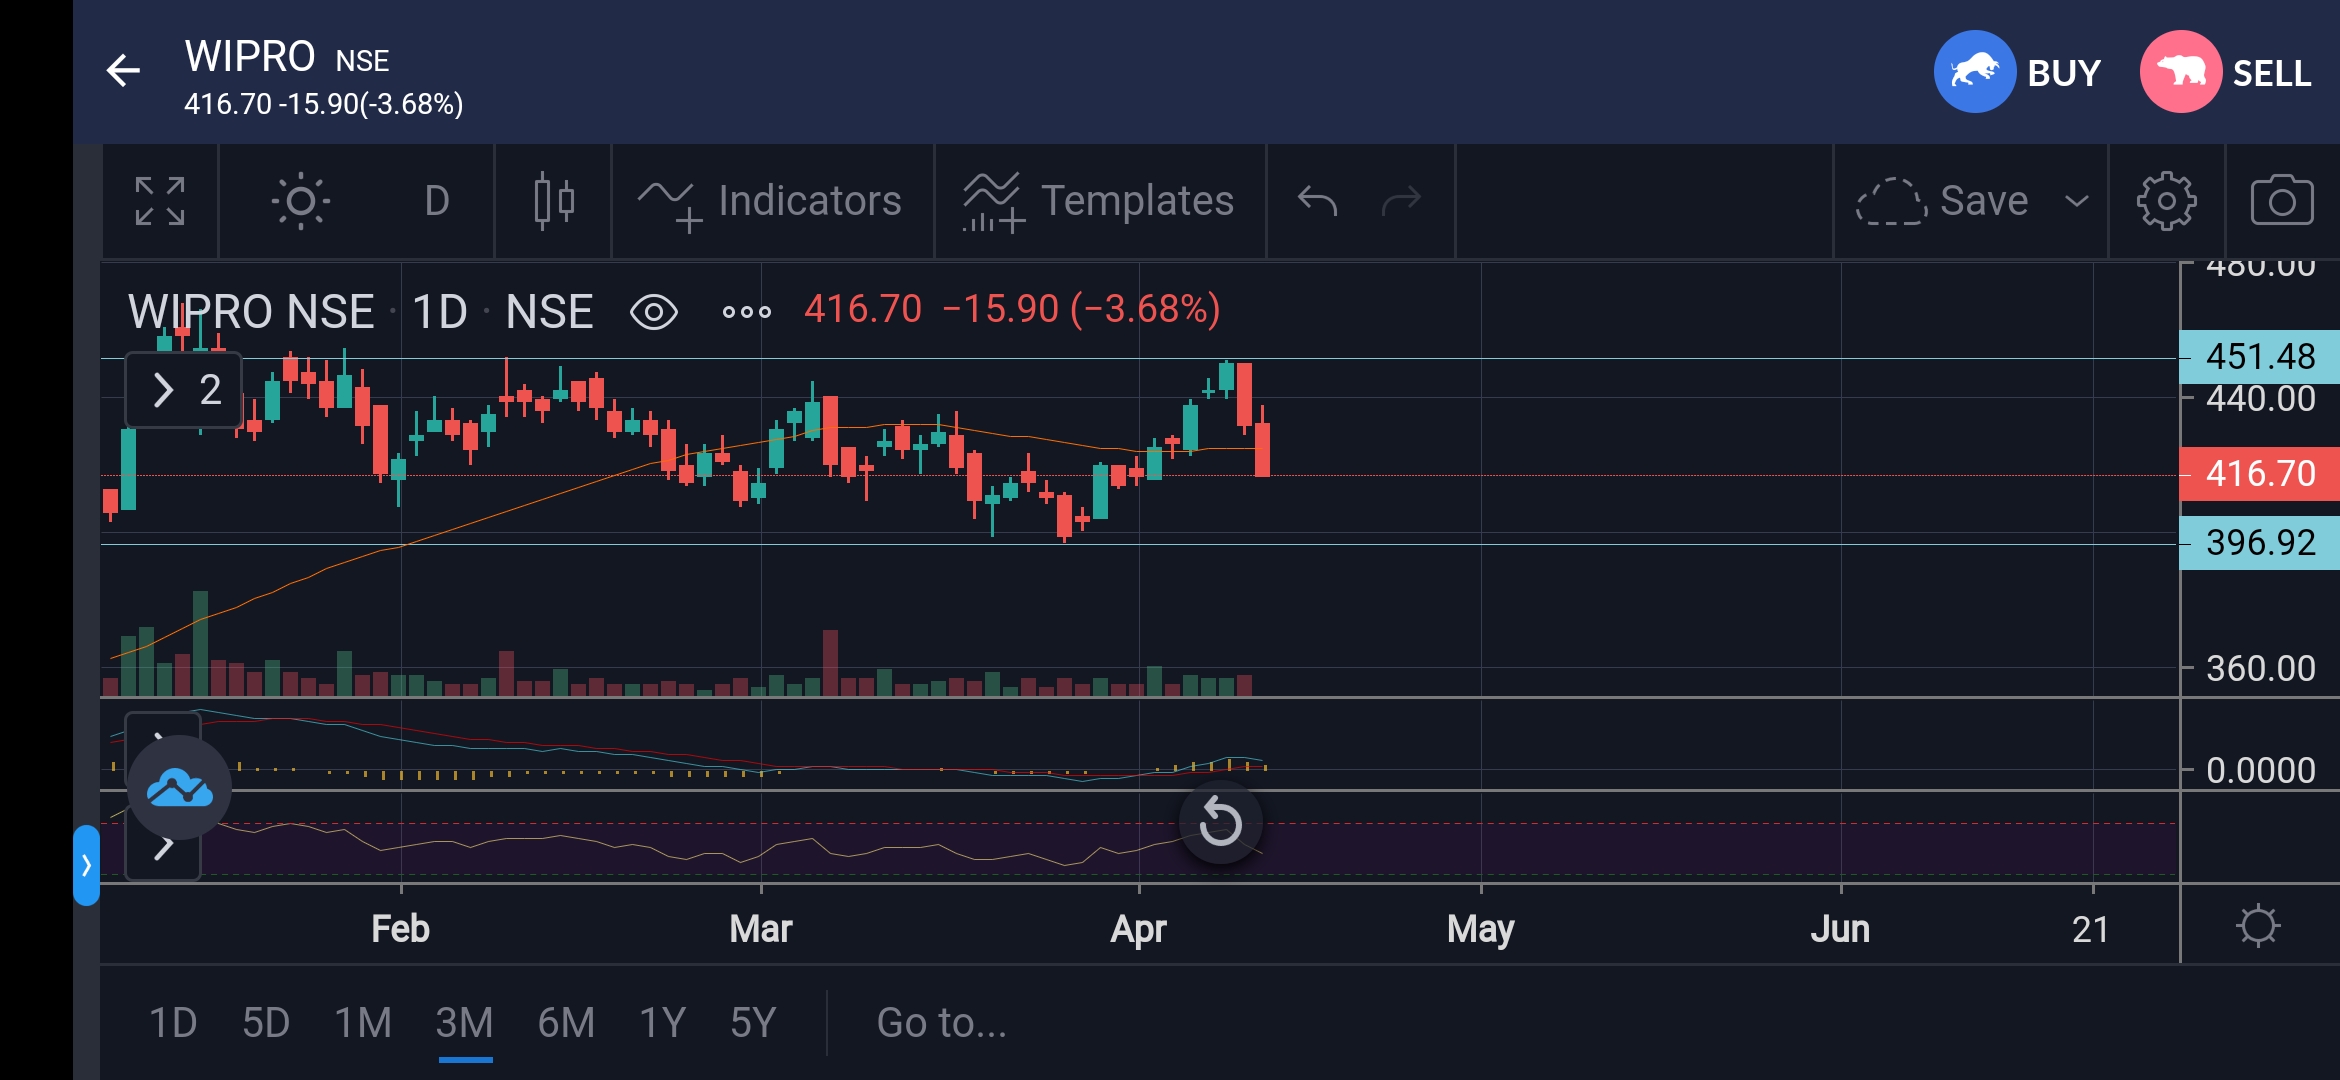
Task: Click the 1D interval text in legend
Action: coord(440,312)
